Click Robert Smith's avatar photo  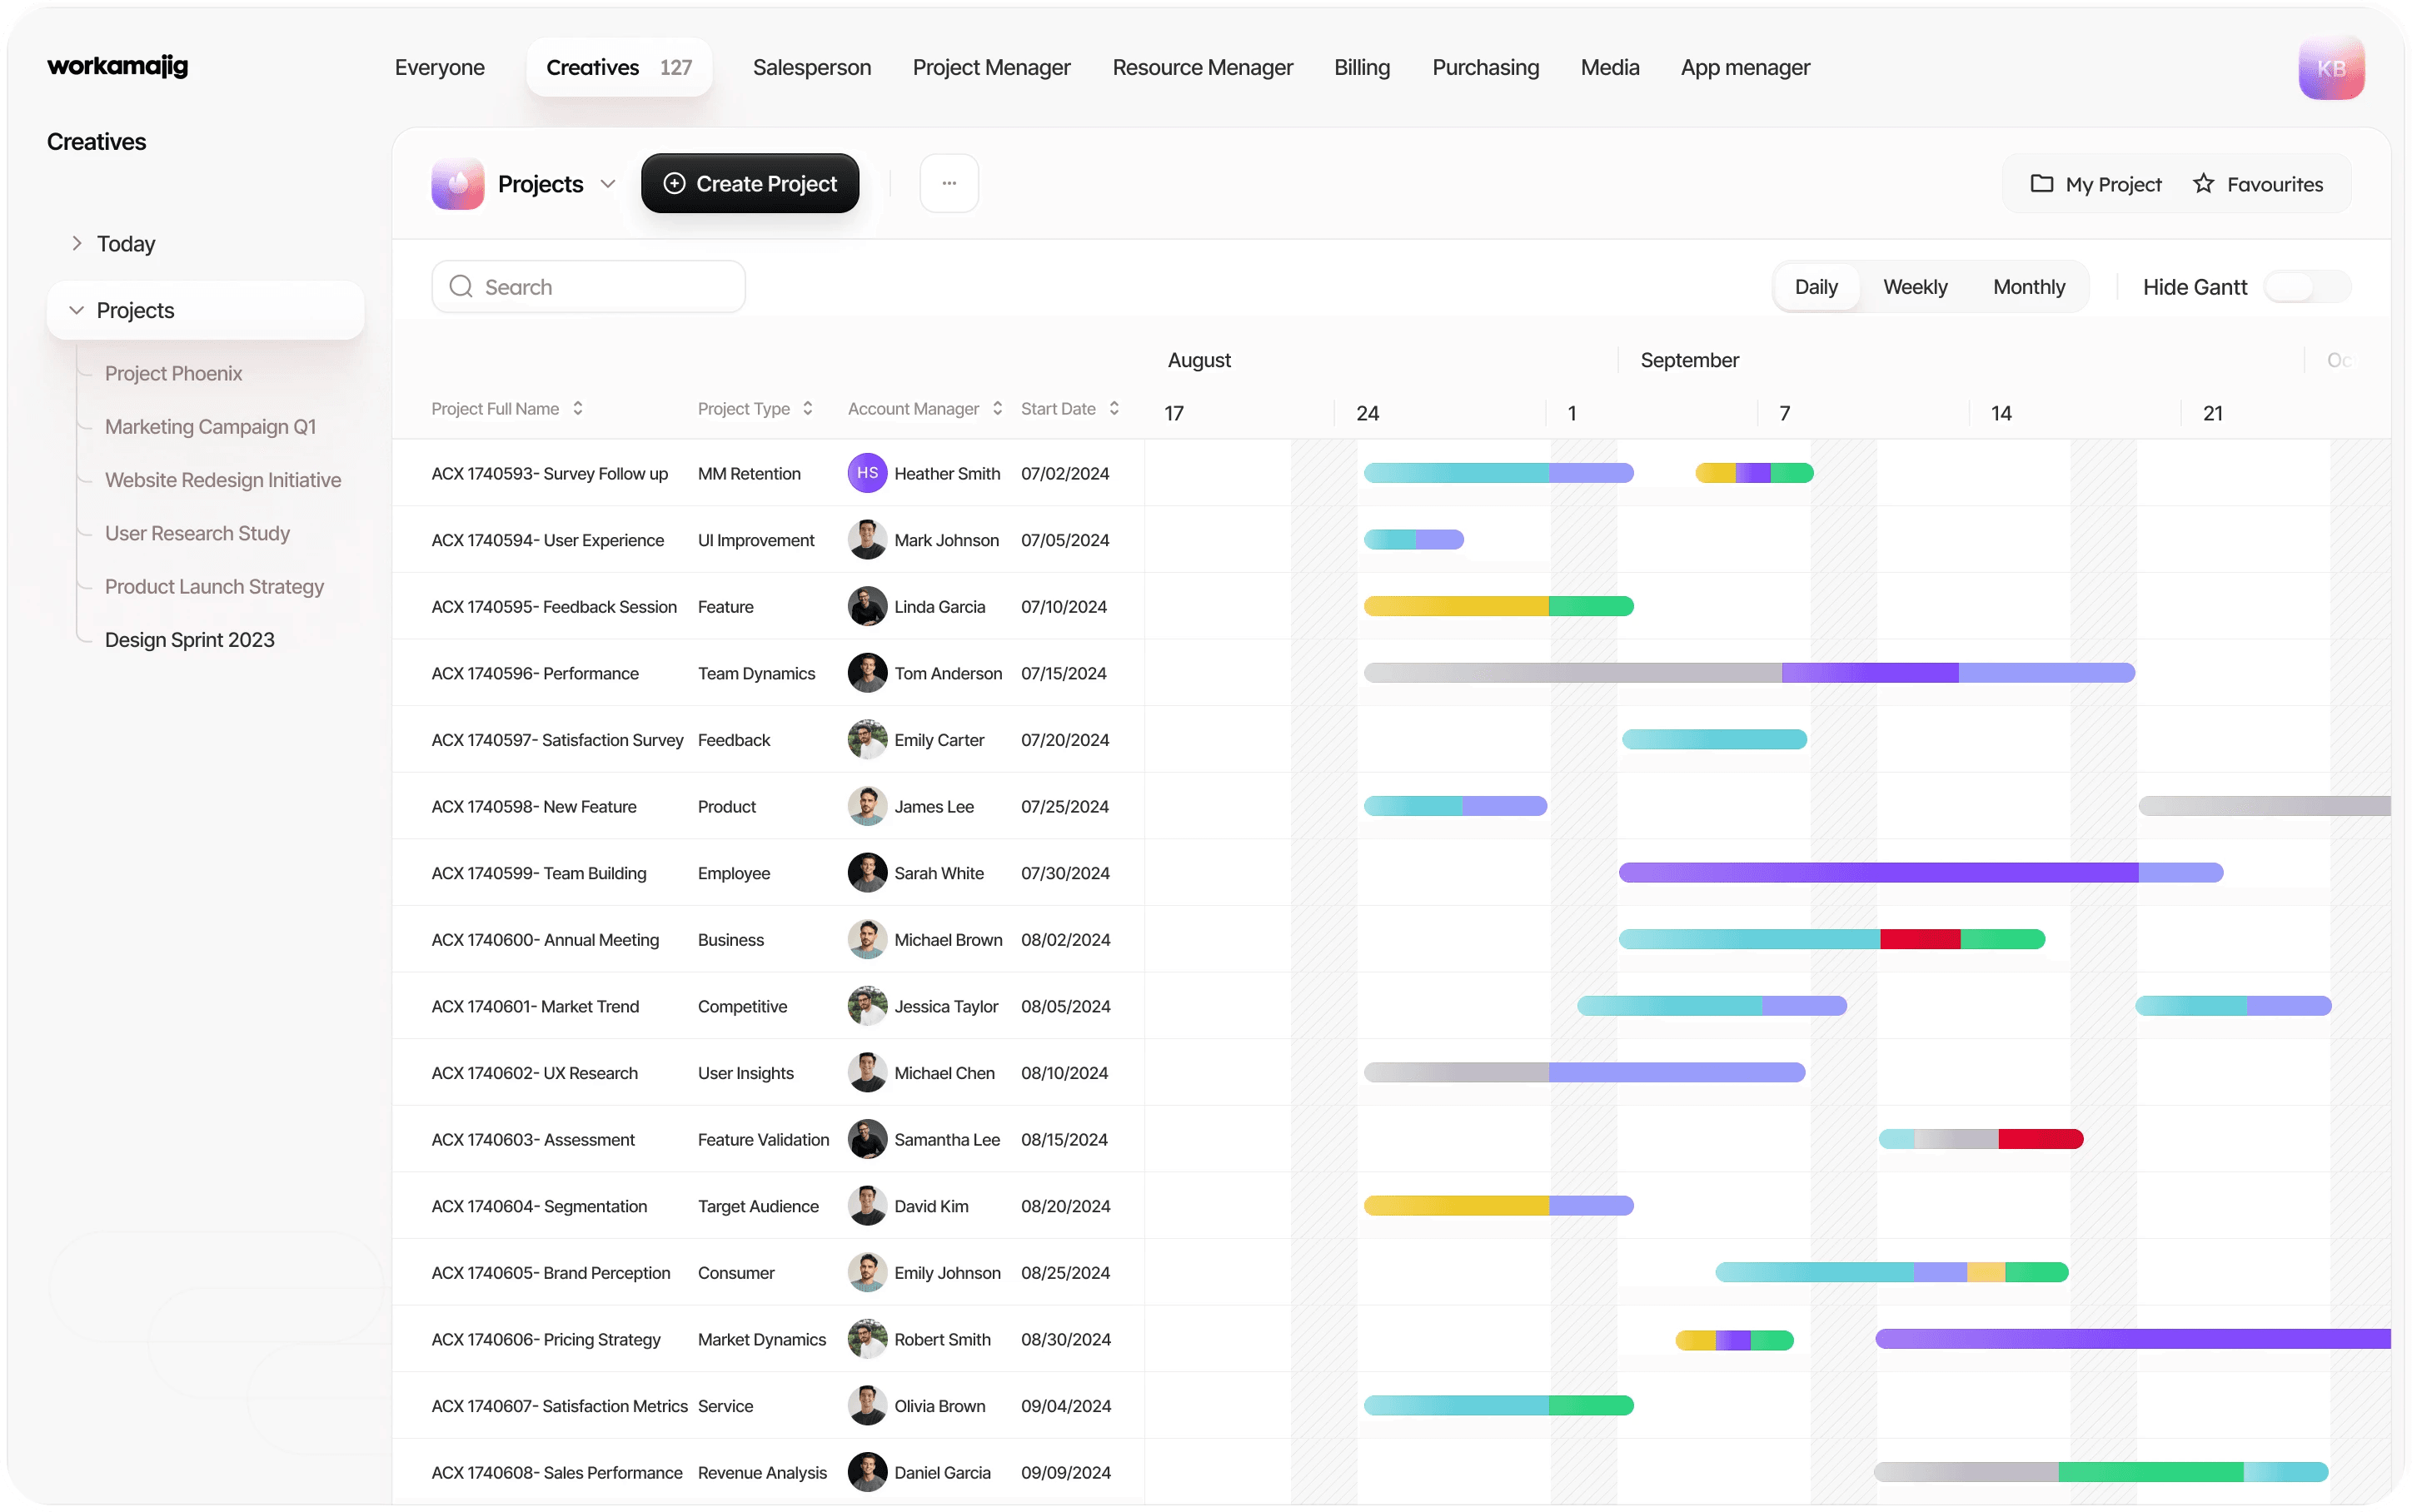coord(867,1339)
